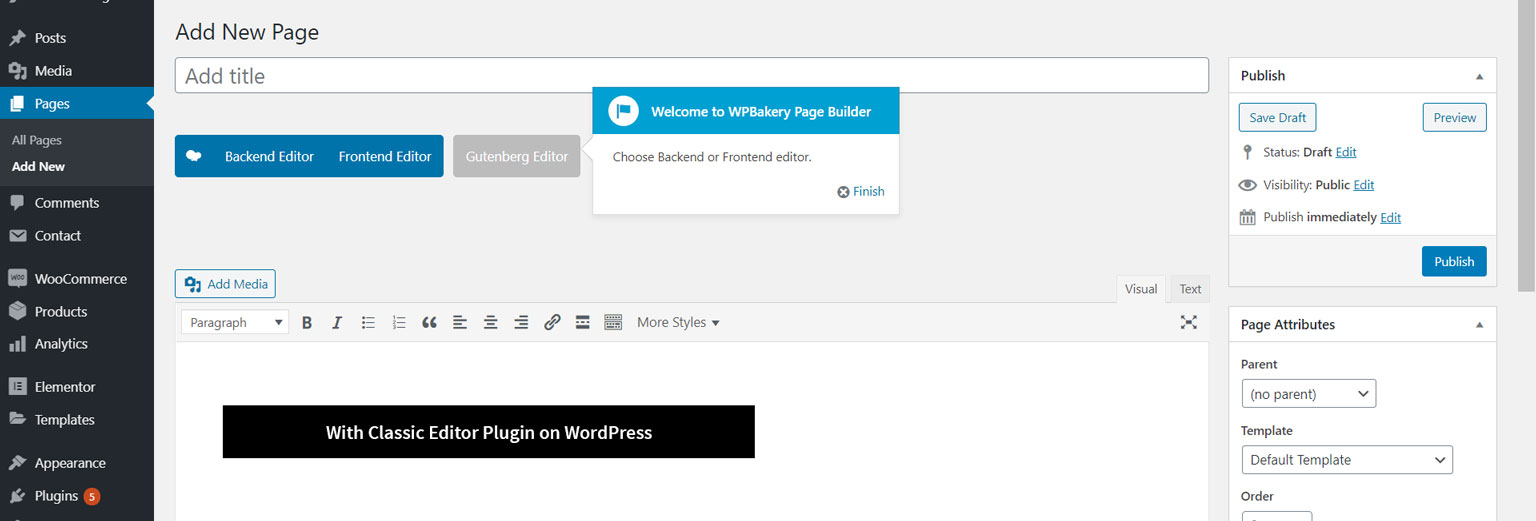
Task: Click the Media icon in sidebar
Action: click(x=17, y=71)
